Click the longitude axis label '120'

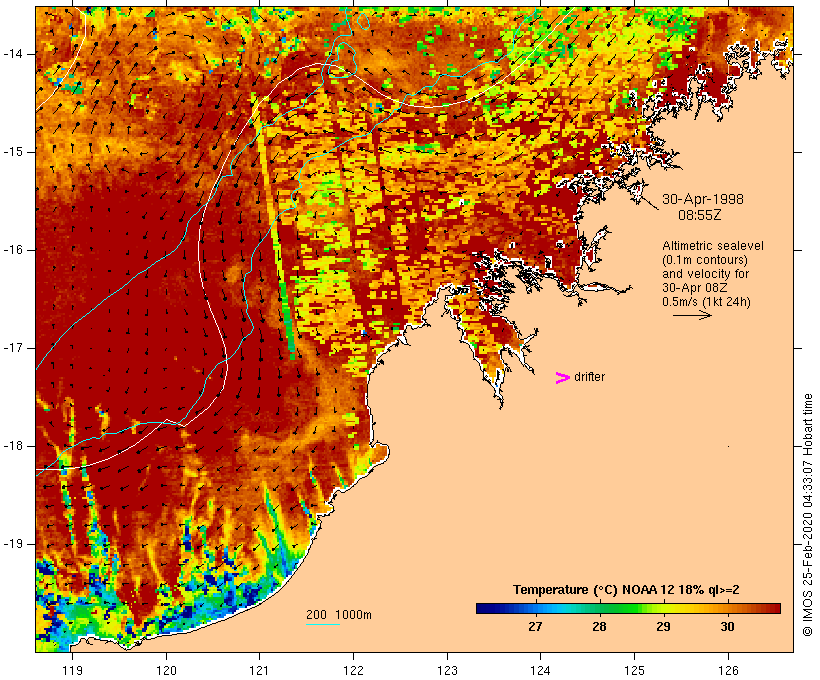166,670
